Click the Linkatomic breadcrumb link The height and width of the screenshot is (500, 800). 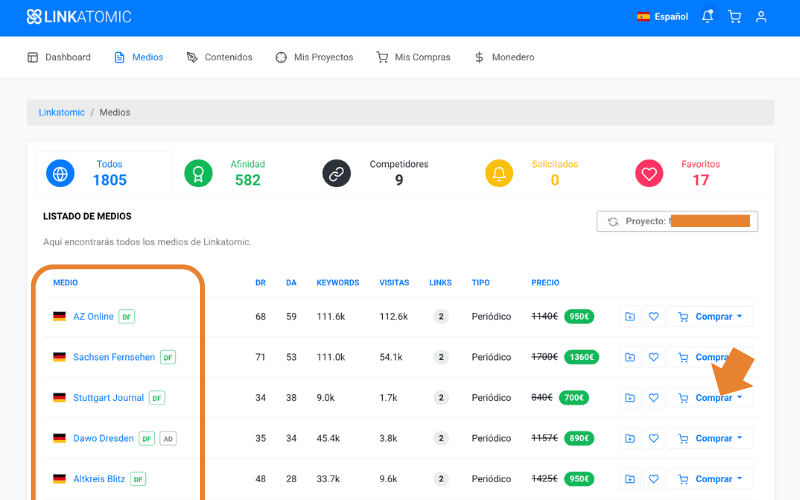click(x=62, y=112)
